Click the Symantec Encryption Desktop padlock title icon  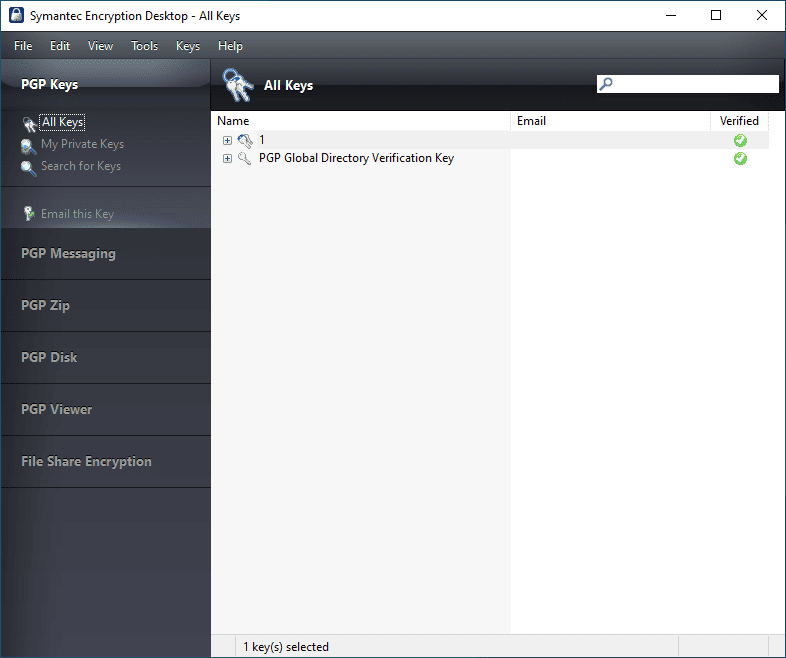pyautogui.click(x=16, y=15)
